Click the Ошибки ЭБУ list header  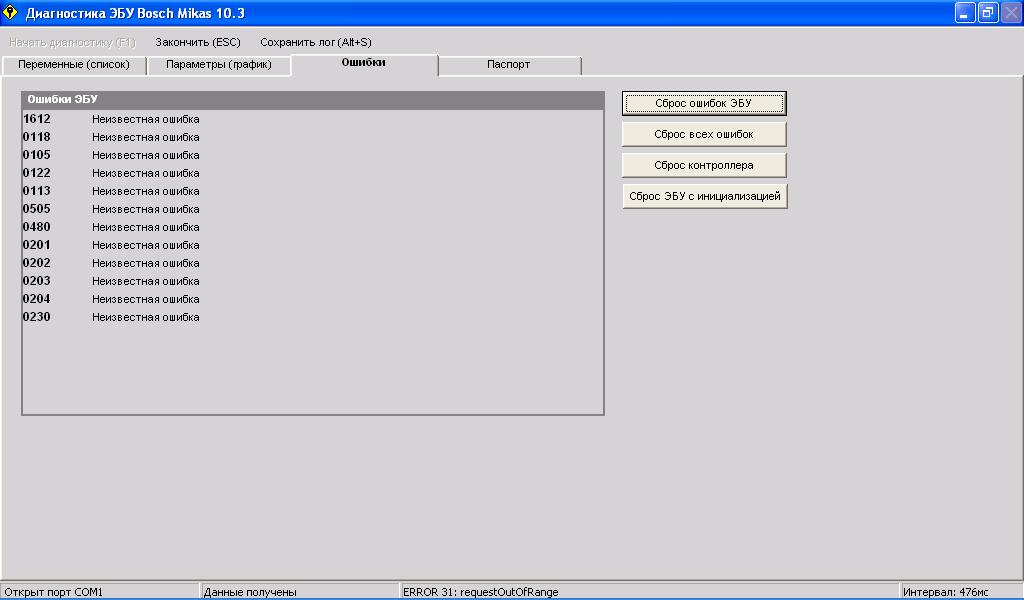[x=313, y=100]
